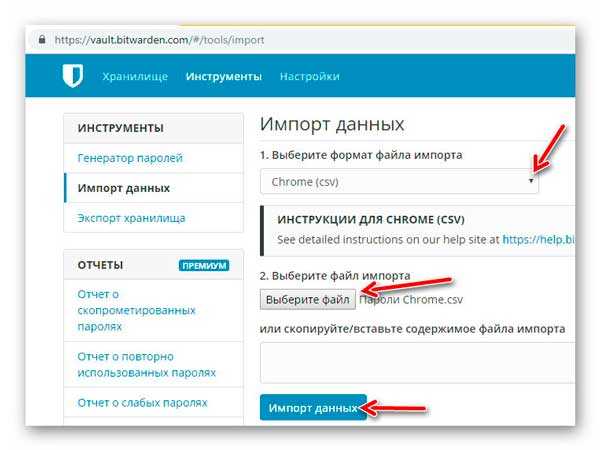
Task: Click the ПРЕМИУМ badge
Action: point(204,266)
